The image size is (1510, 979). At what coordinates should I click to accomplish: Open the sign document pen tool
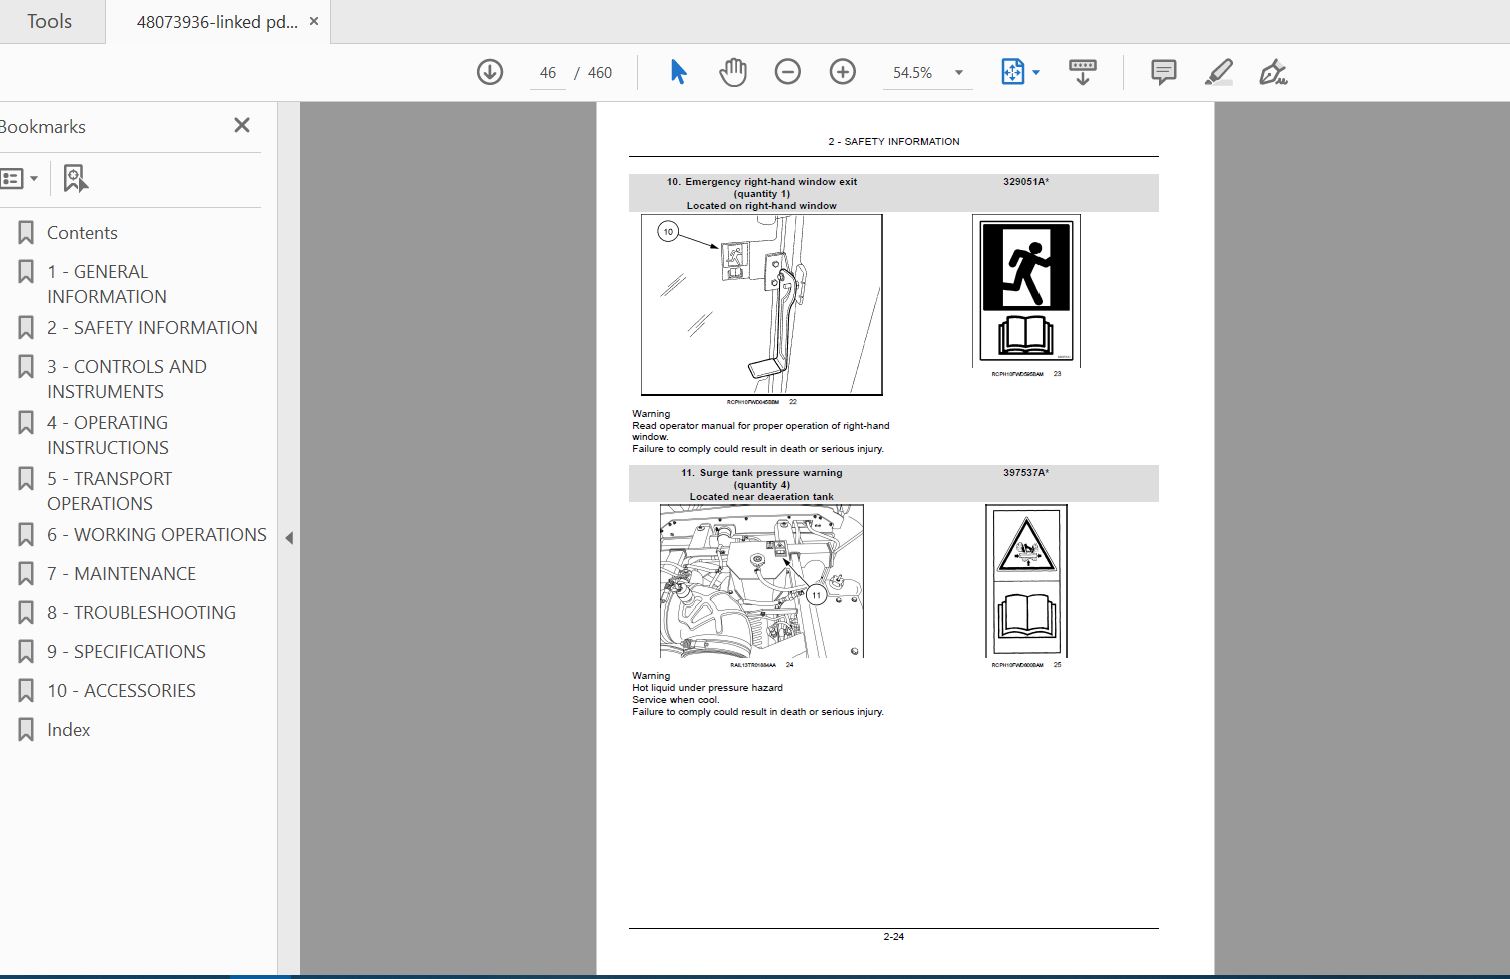[x=1272, y=72]
